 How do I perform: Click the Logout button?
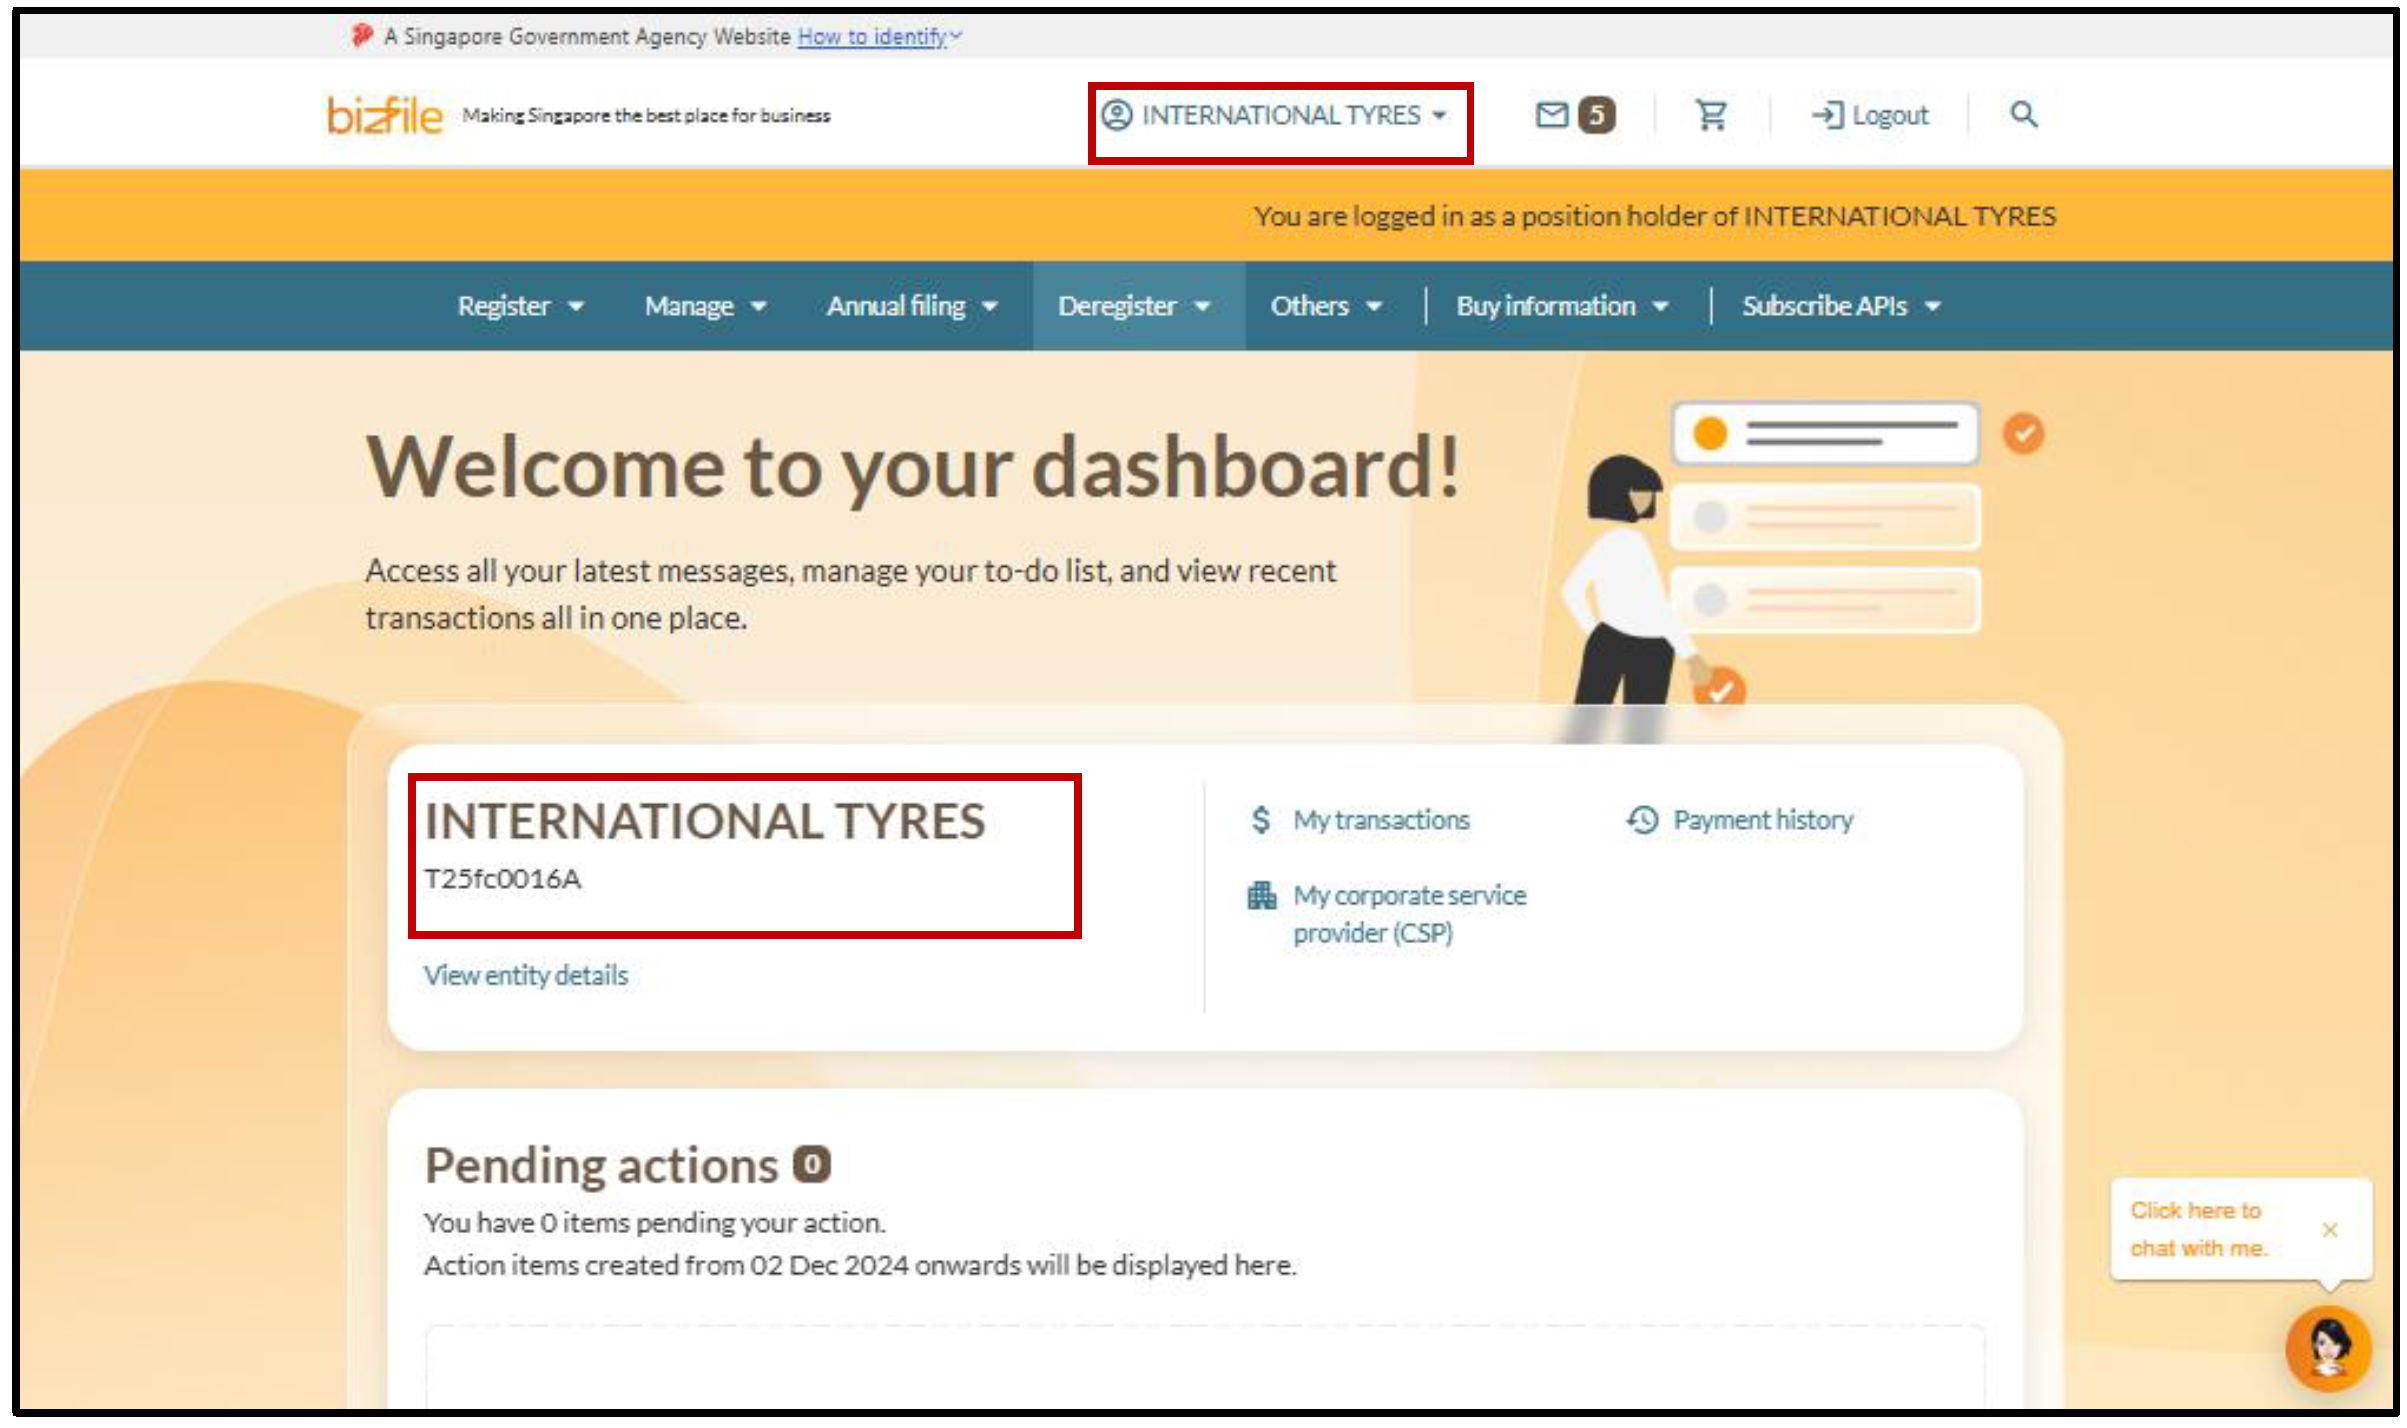tap(1870, 116)
